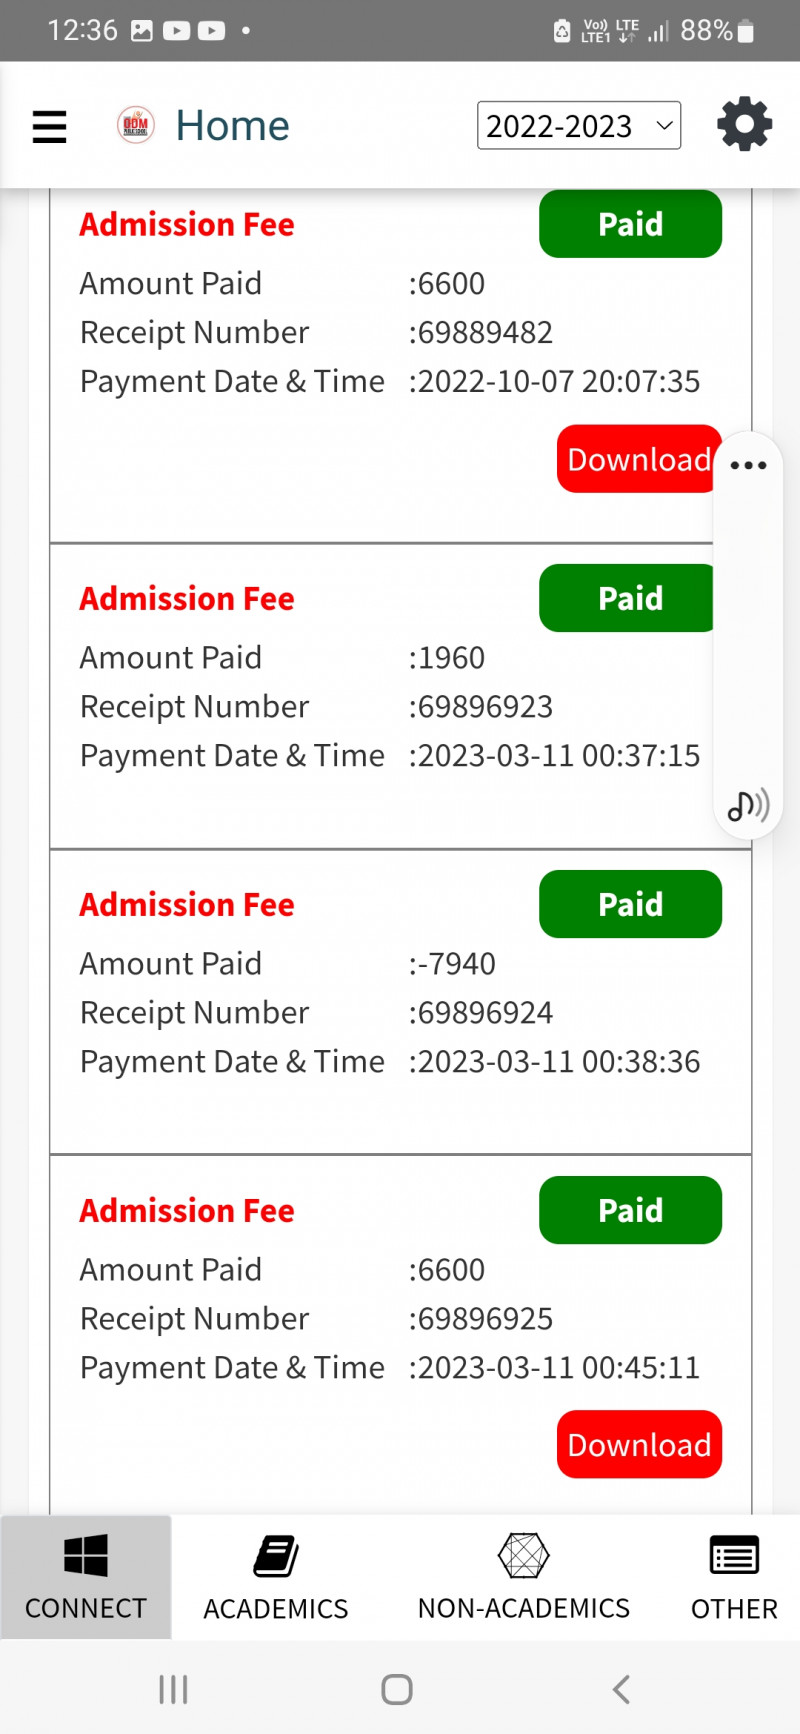Download receipt number 69896925
The image size is (800, 1734).
click(x=639, y=1444)
